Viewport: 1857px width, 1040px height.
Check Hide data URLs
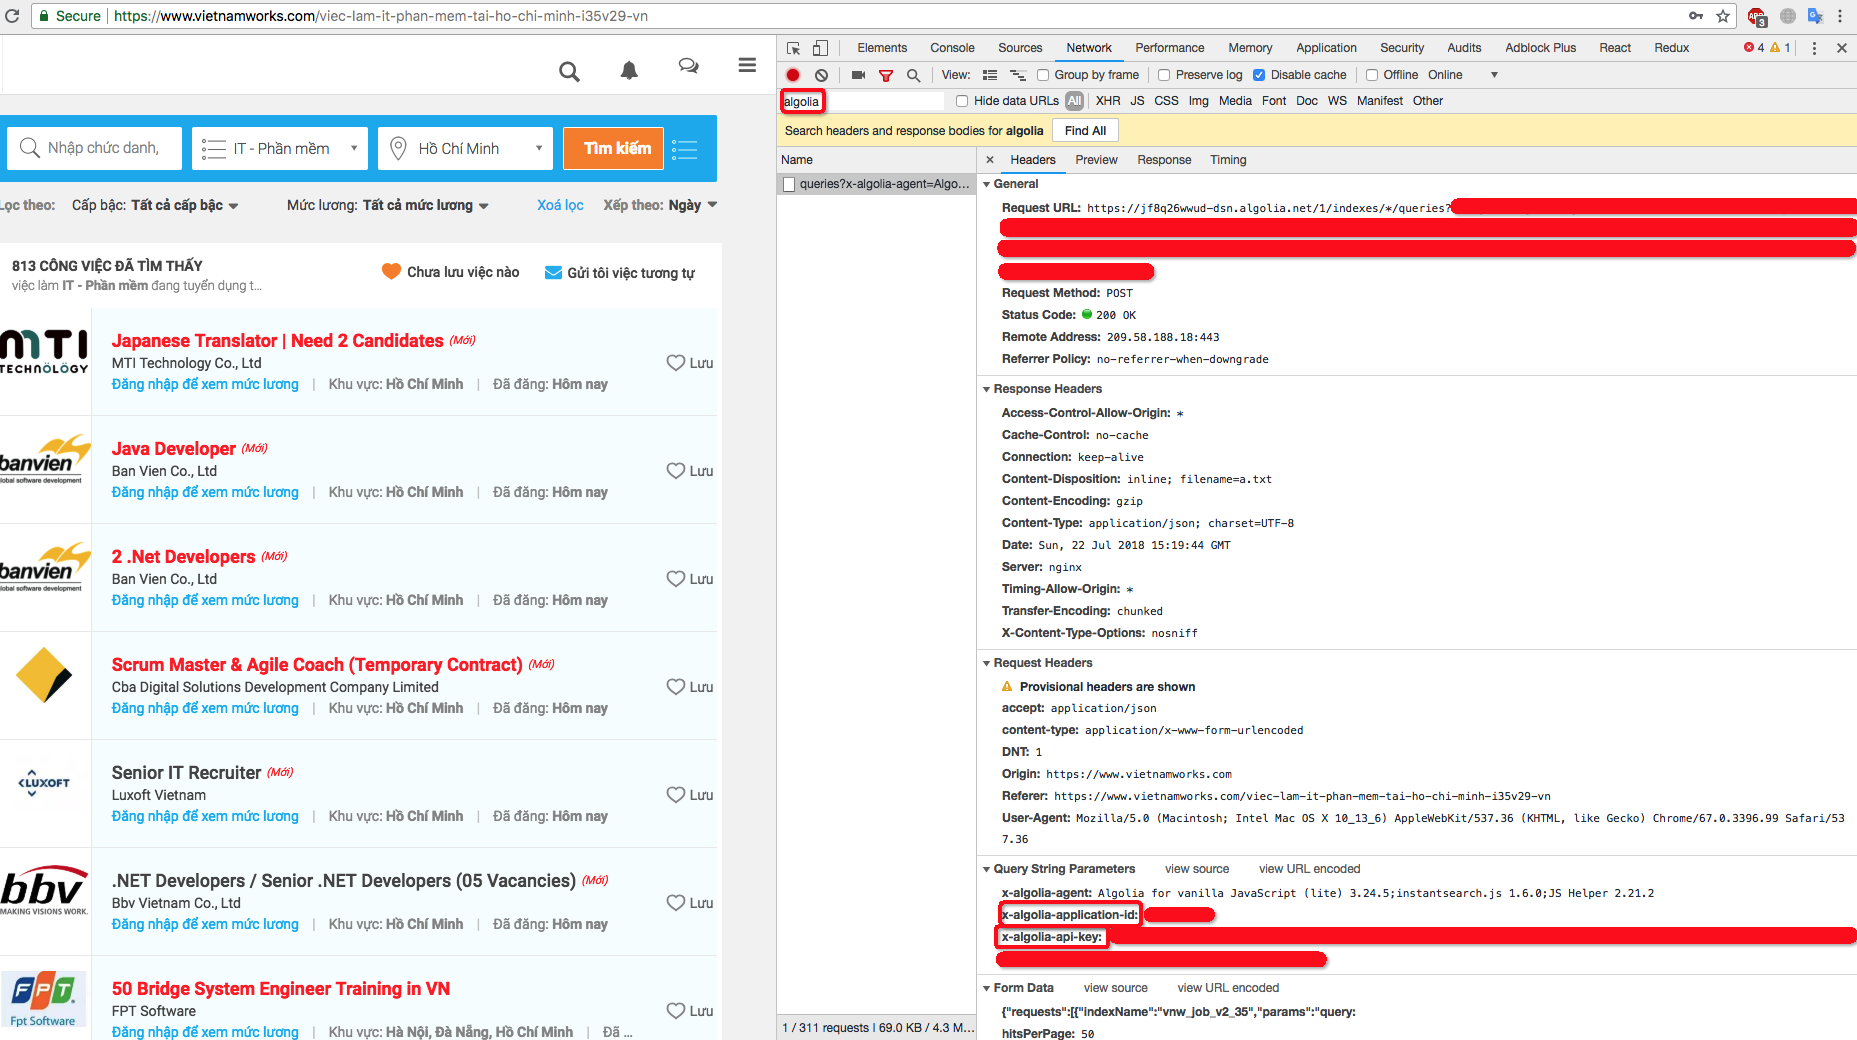(962, 101)
